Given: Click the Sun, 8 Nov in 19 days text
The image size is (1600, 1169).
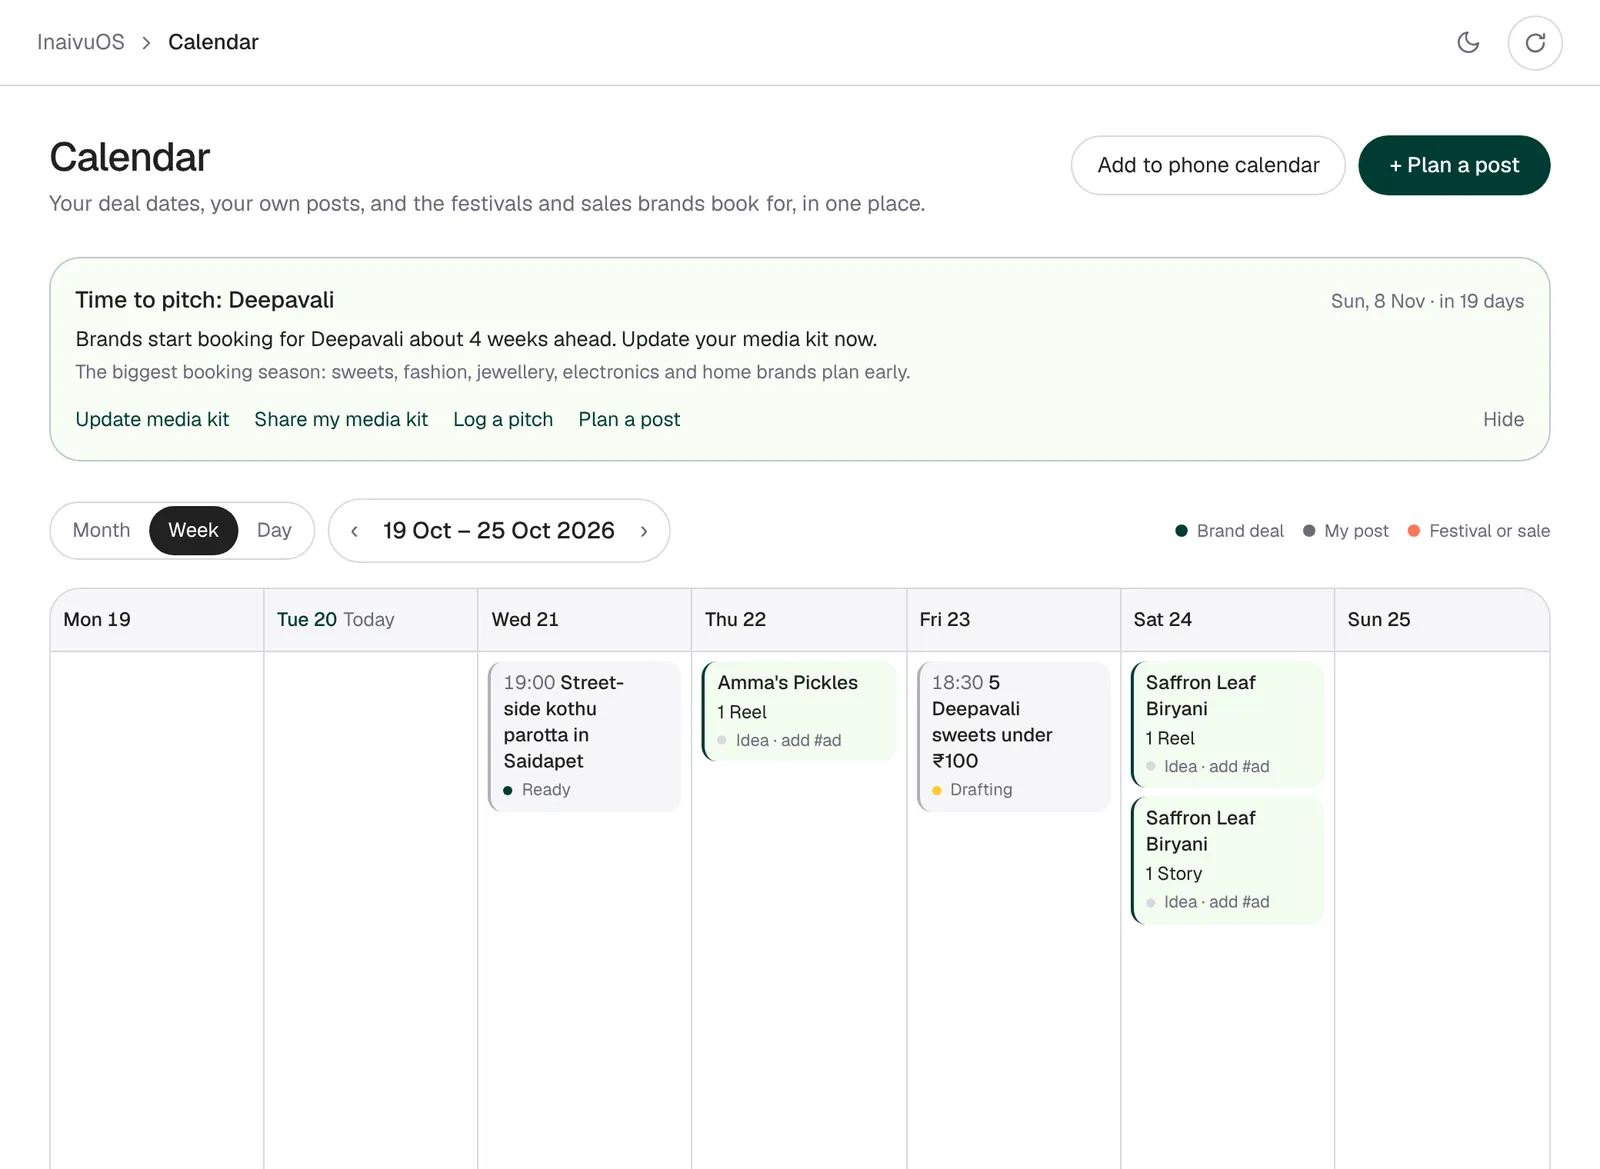Looking at the screenshot, I should click(x=1427, y=301).
